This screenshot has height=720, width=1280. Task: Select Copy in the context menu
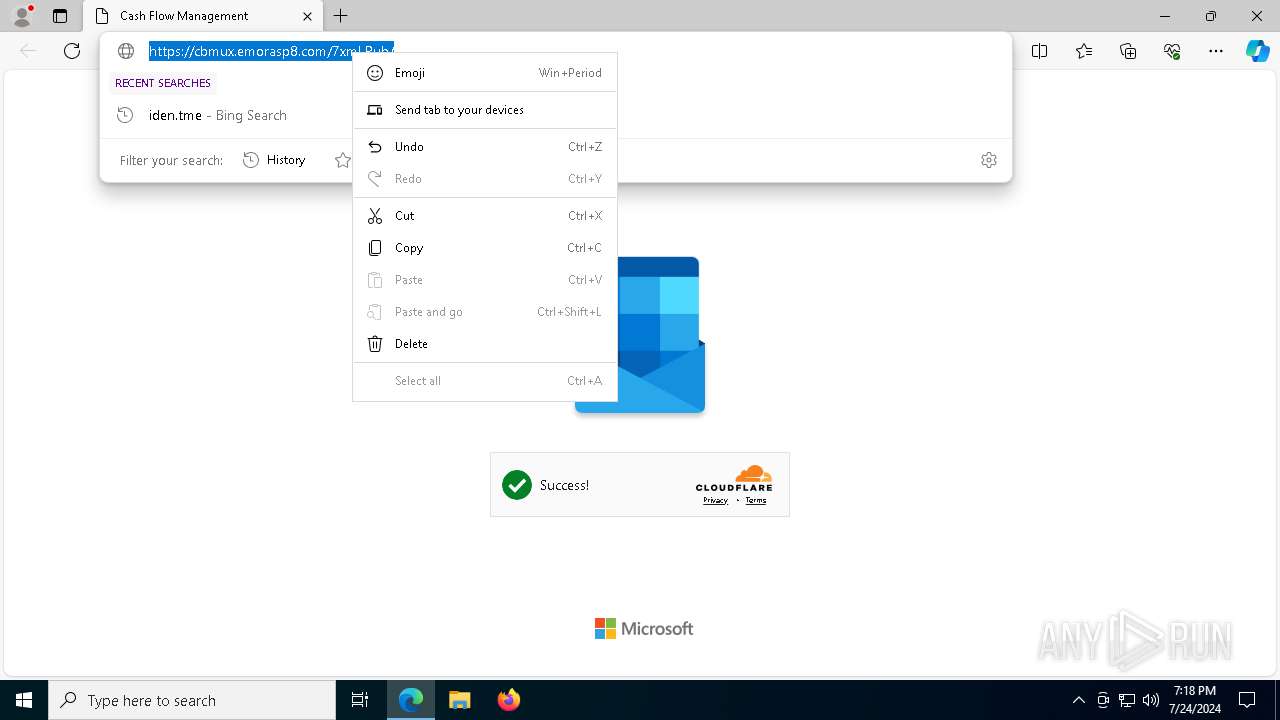click(485, 248)
